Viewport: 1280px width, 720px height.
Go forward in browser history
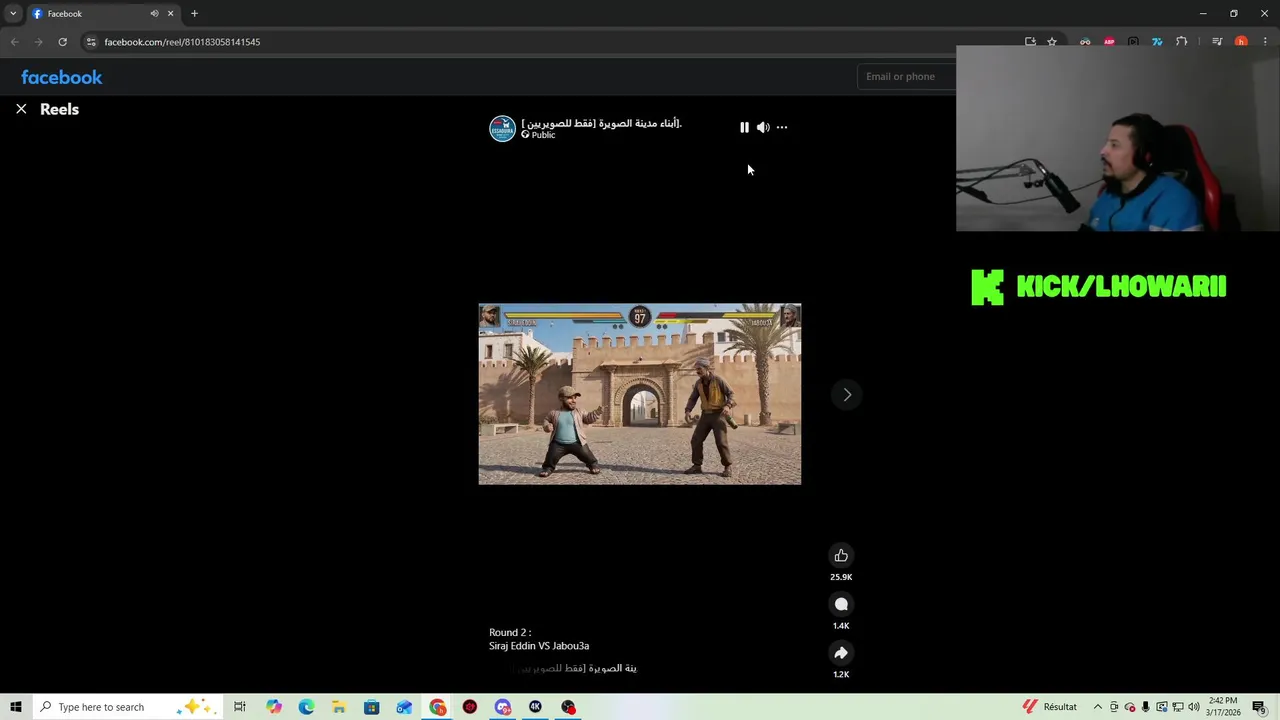(x=38, y=42)
